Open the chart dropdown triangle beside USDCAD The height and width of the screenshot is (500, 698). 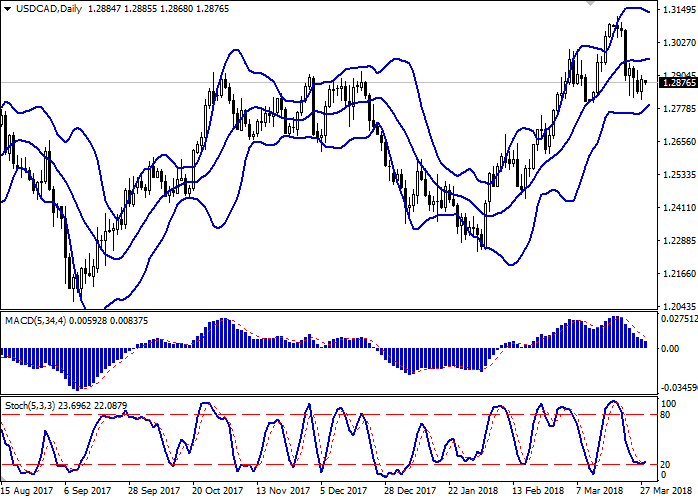[8, 9]
